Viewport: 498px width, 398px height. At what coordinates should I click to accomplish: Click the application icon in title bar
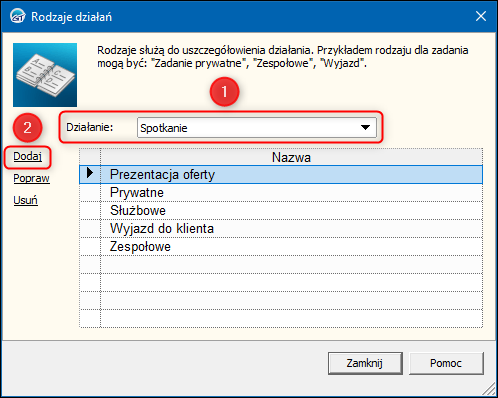click(x=17, y=16)
